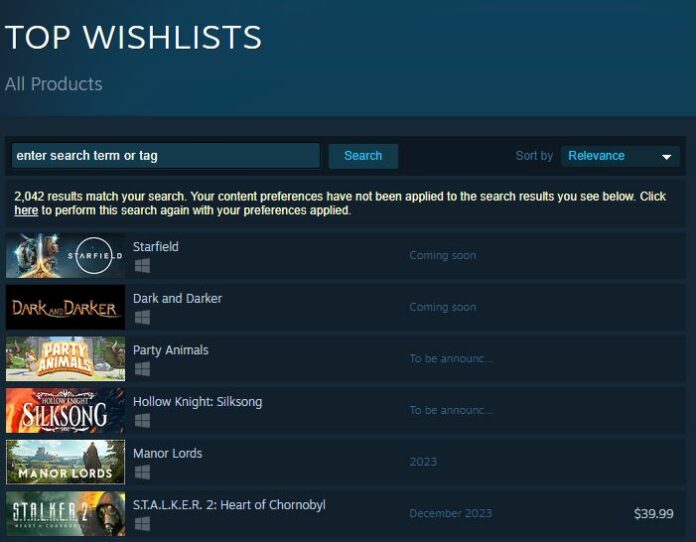Click the Windows icon under Manor Lords
The width and height of the screenshot is (696, 542).
click(x=142, y=472)
